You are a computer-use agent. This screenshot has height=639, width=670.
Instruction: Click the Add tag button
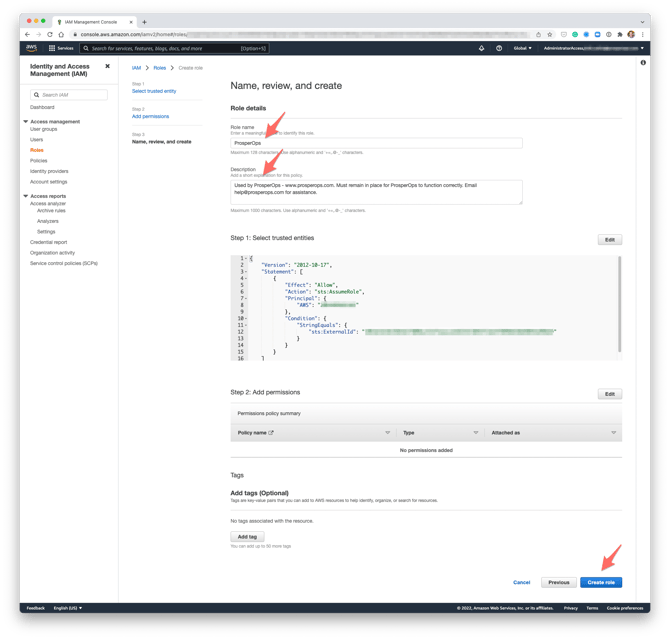[x=246, y=537]
